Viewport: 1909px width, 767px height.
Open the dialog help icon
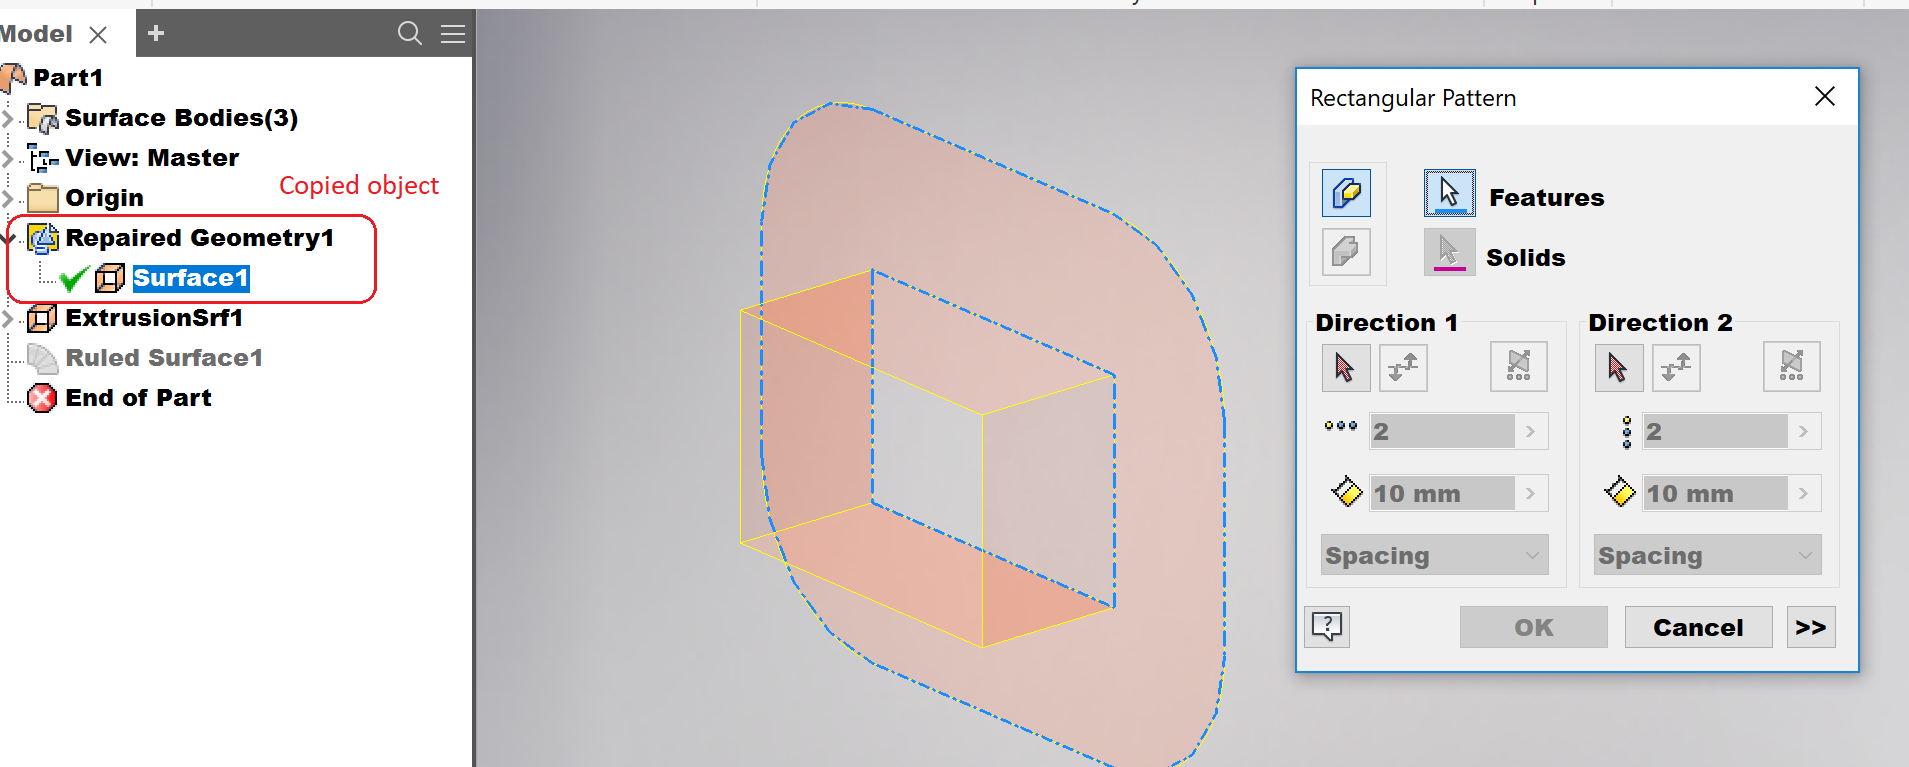pos(1327,627)
